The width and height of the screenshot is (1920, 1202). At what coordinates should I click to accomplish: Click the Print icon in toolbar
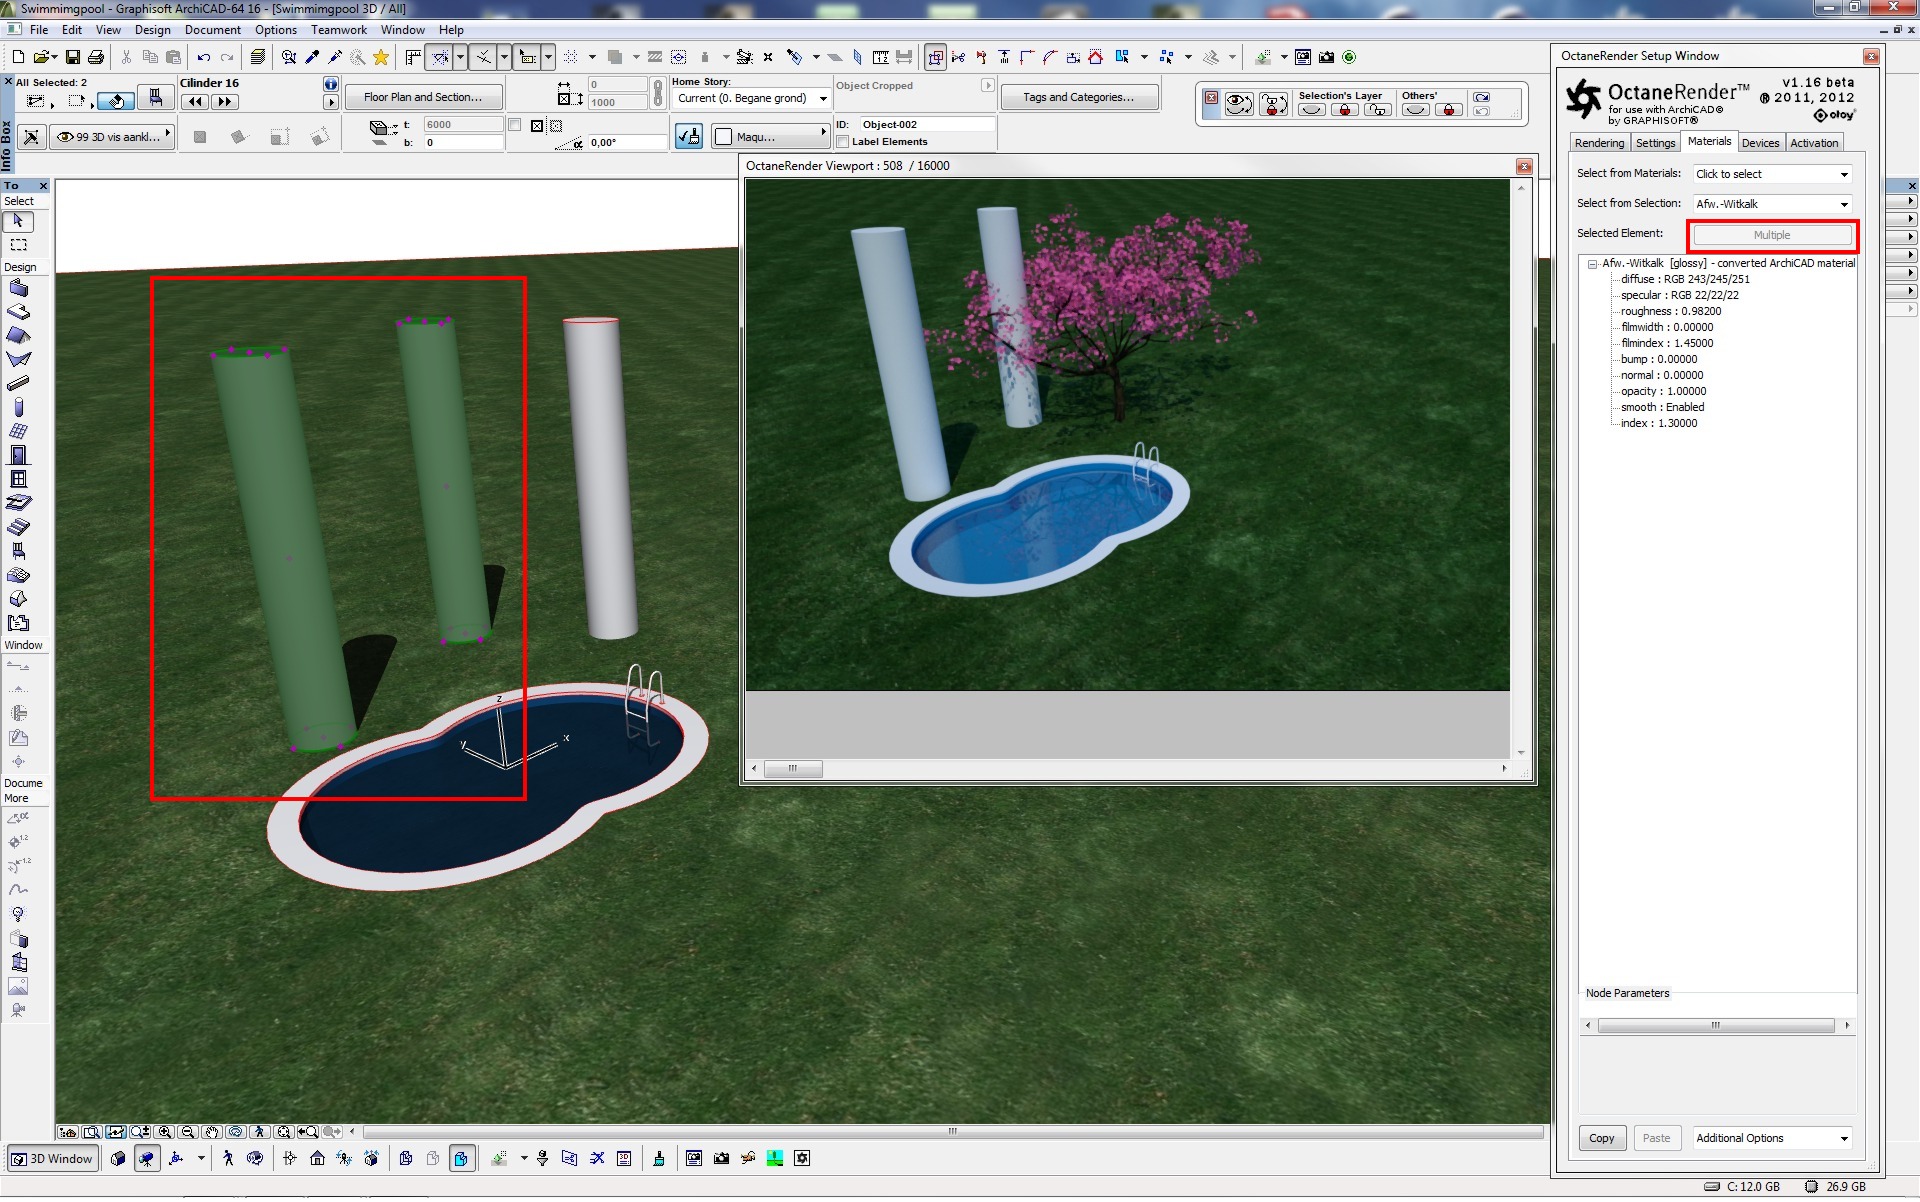coord(96,57)
